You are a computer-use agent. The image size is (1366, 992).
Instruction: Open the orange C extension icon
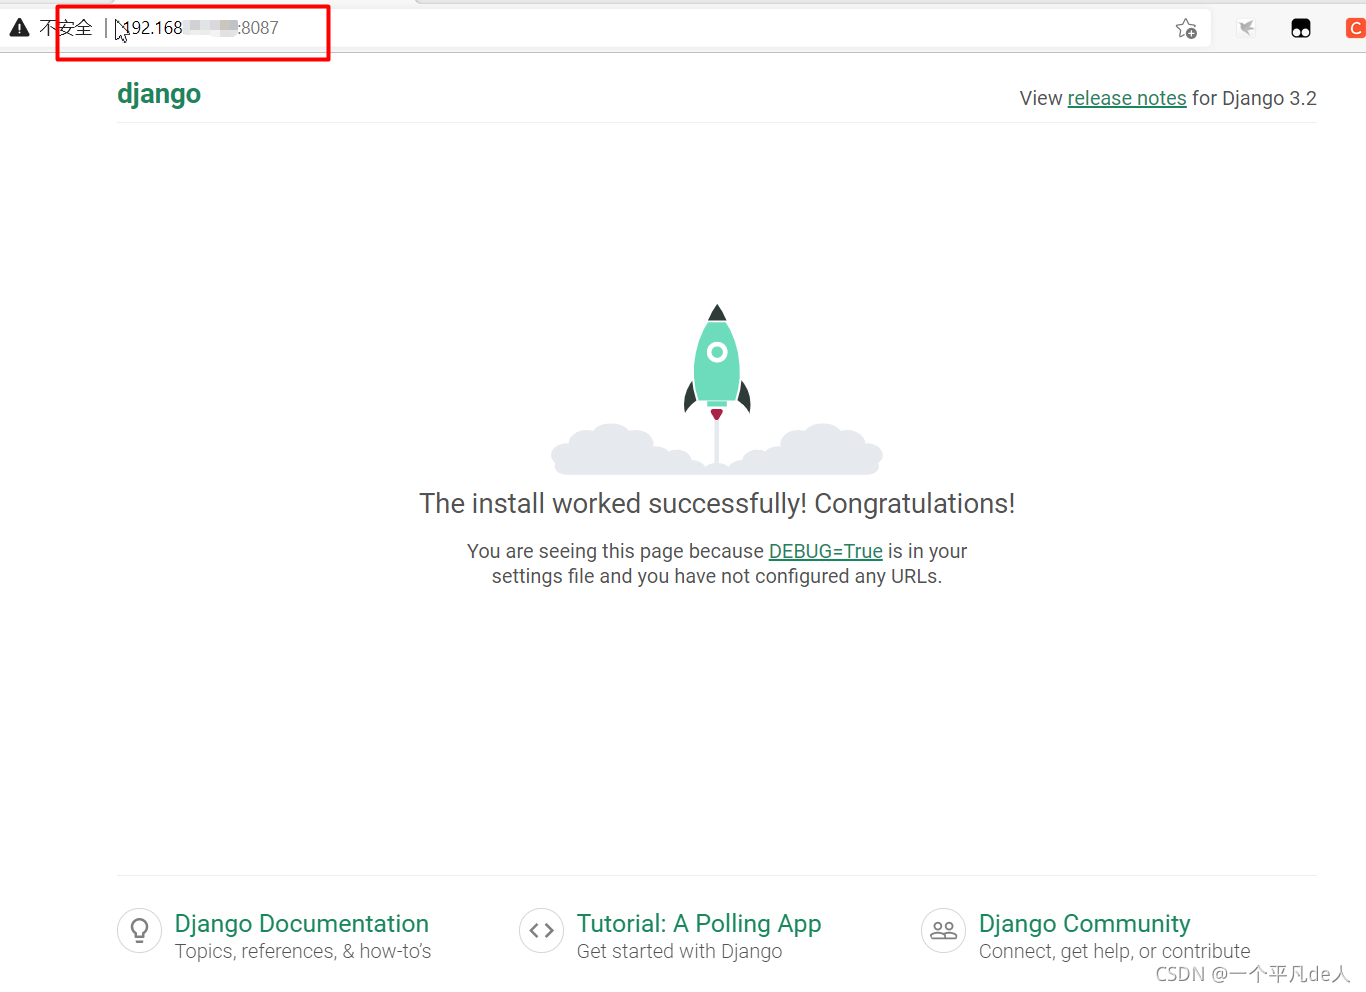tap(1356, 28)
